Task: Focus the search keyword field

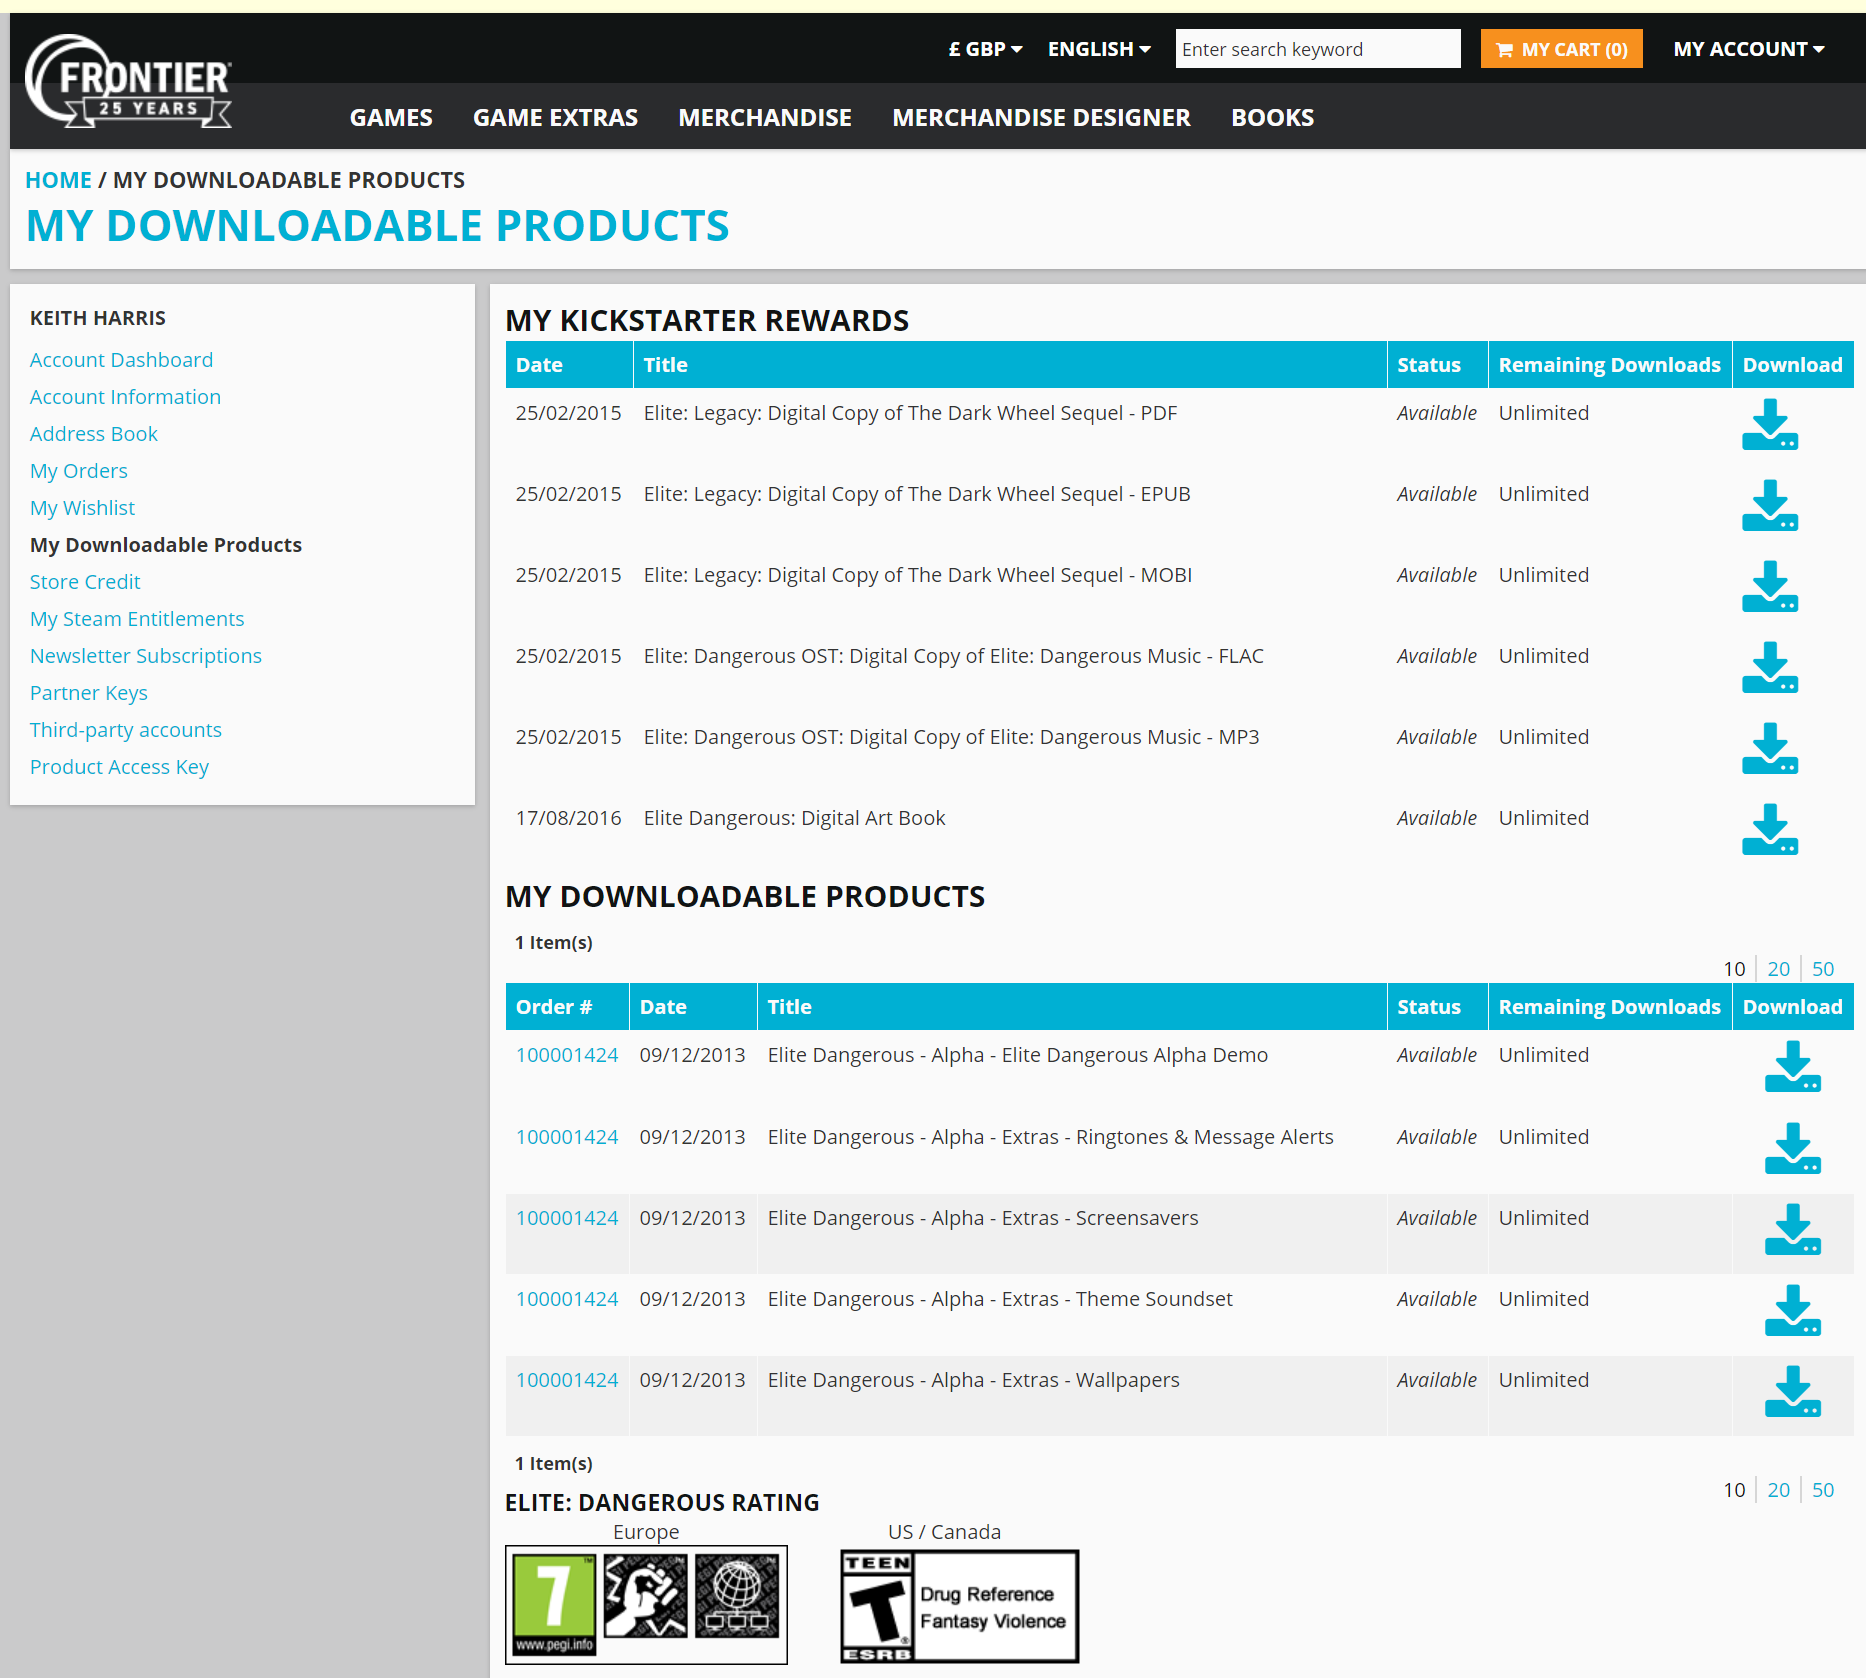Action: pyautogui.click(x=1317, y=49)
